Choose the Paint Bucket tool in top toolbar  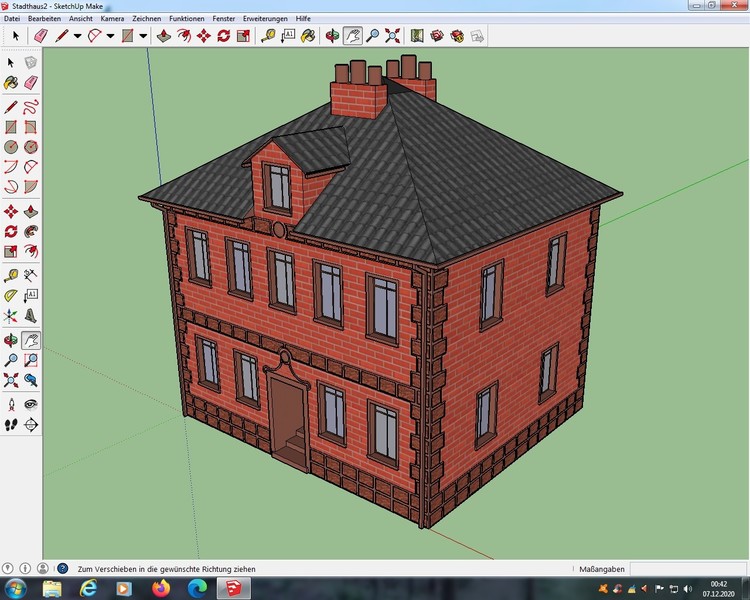308,36
